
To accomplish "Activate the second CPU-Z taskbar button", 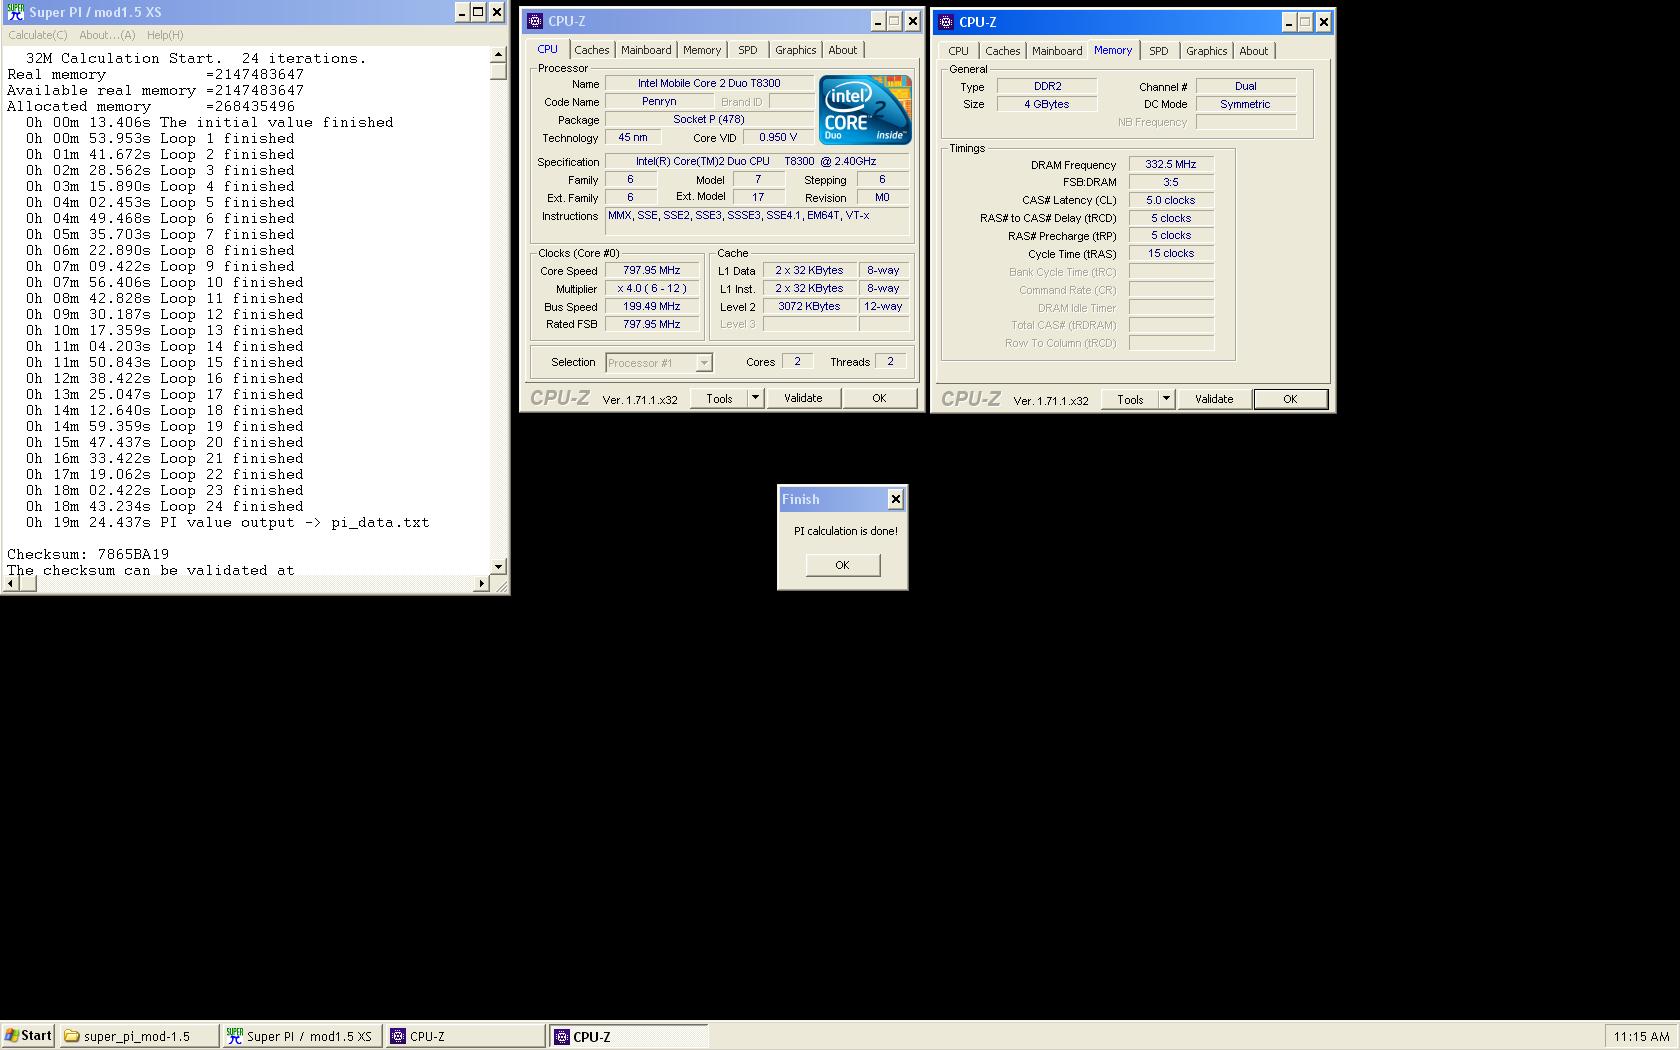I will pos(629,1036).
